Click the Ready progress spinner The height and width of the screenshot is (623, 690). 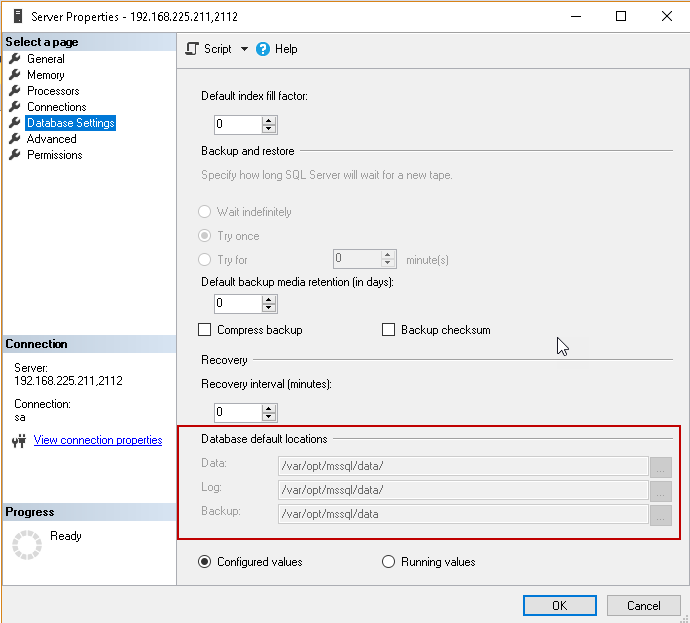tap(27, 545)
